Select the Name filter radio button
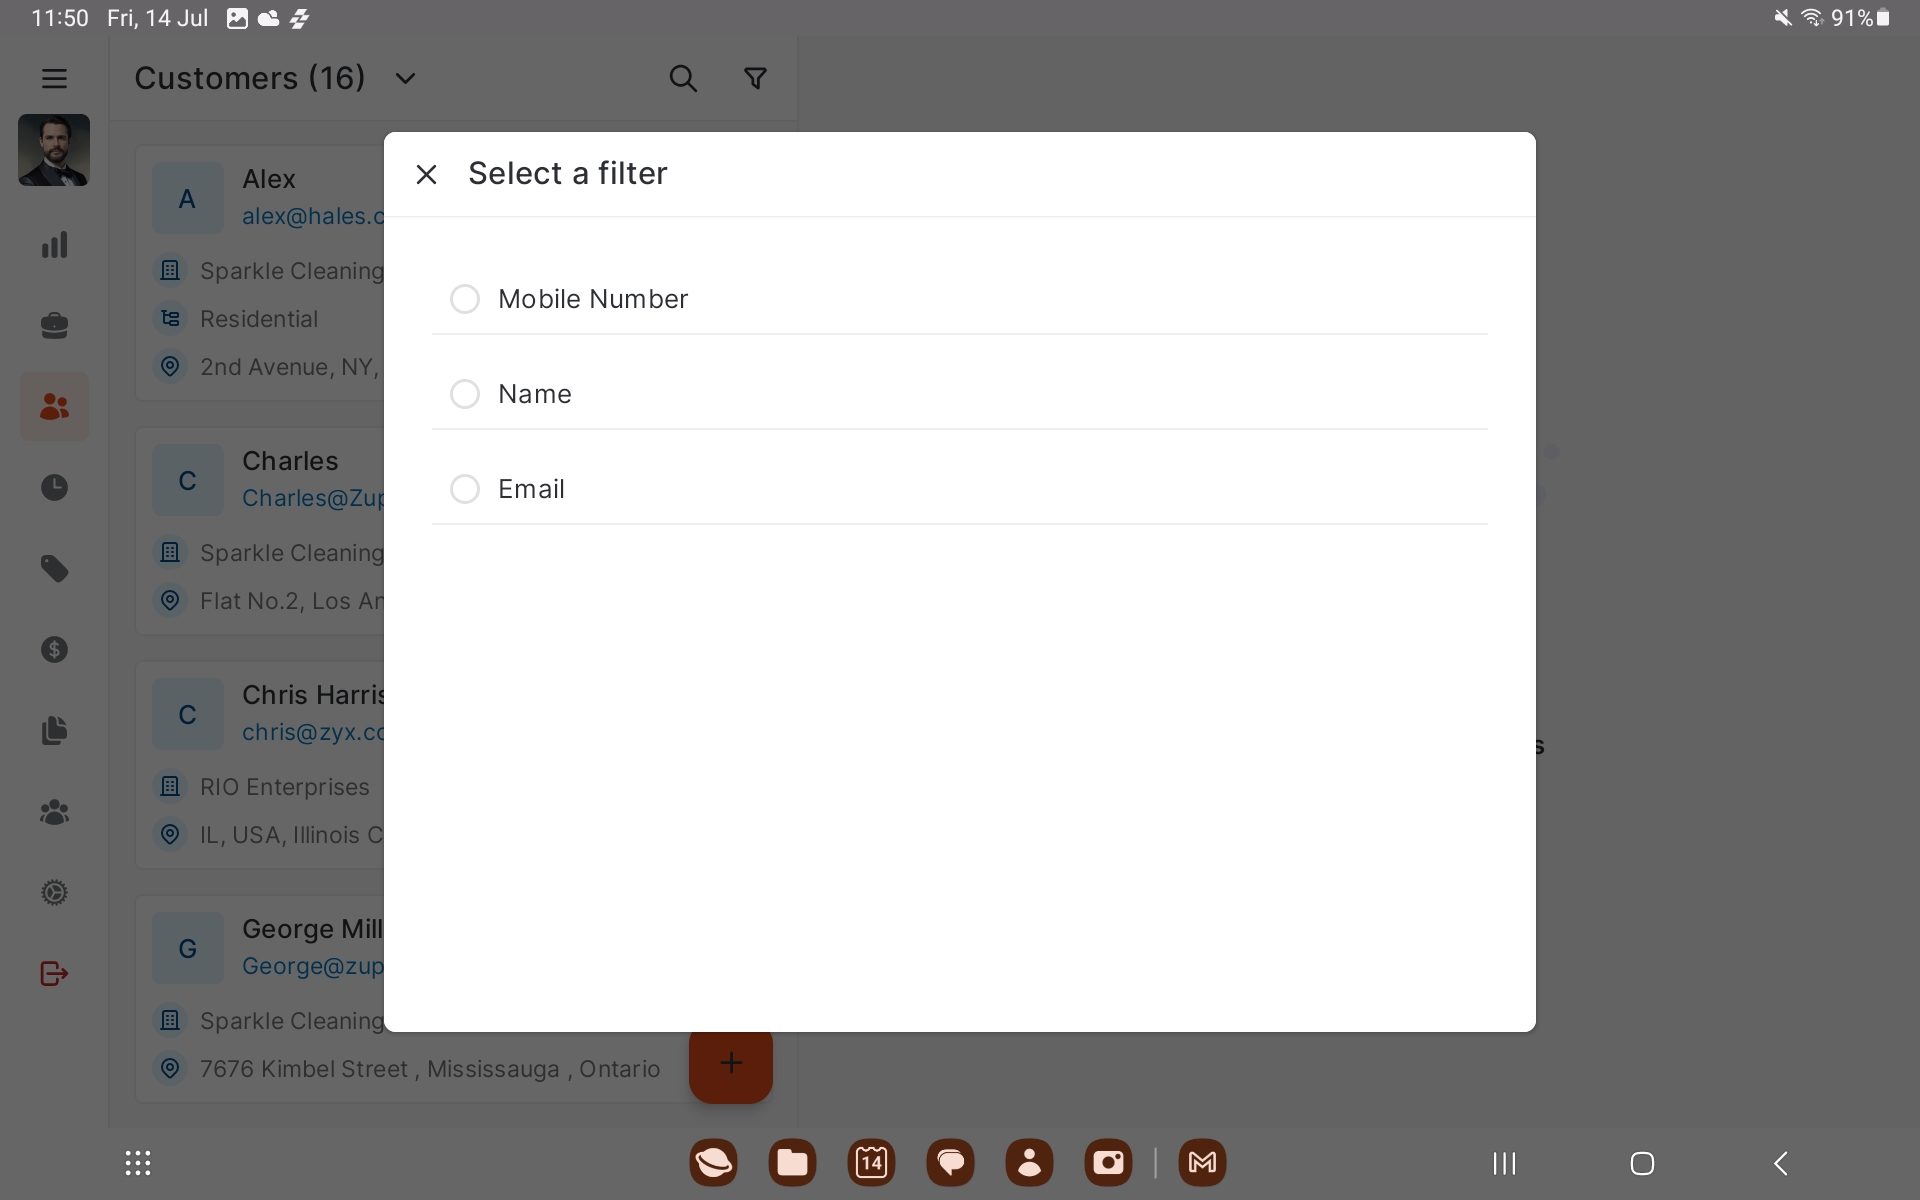Viewport: 1920px width, 1200px height. (x=465, y=394)
